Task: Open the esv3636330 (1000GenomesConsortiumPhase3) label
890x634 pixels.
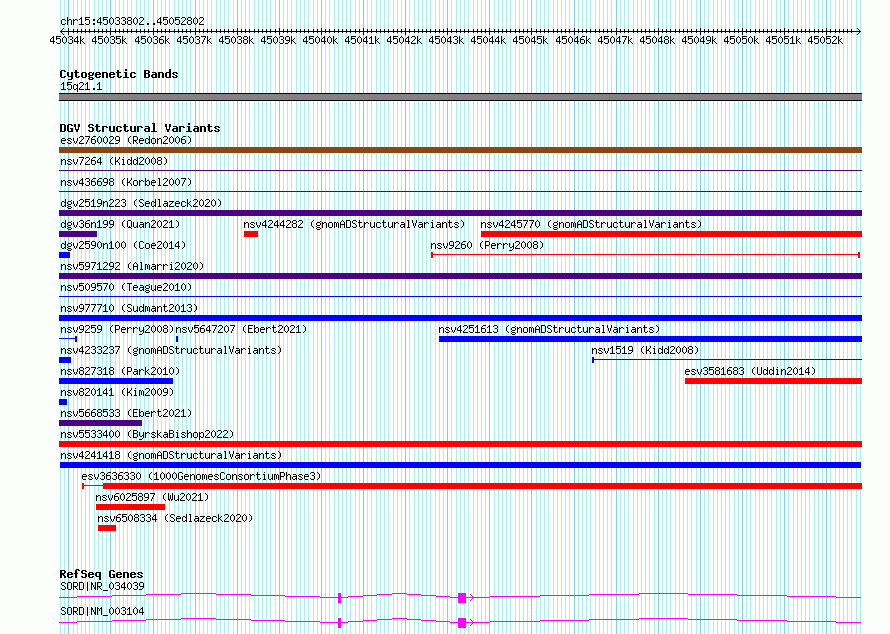Action: (201, 476)
